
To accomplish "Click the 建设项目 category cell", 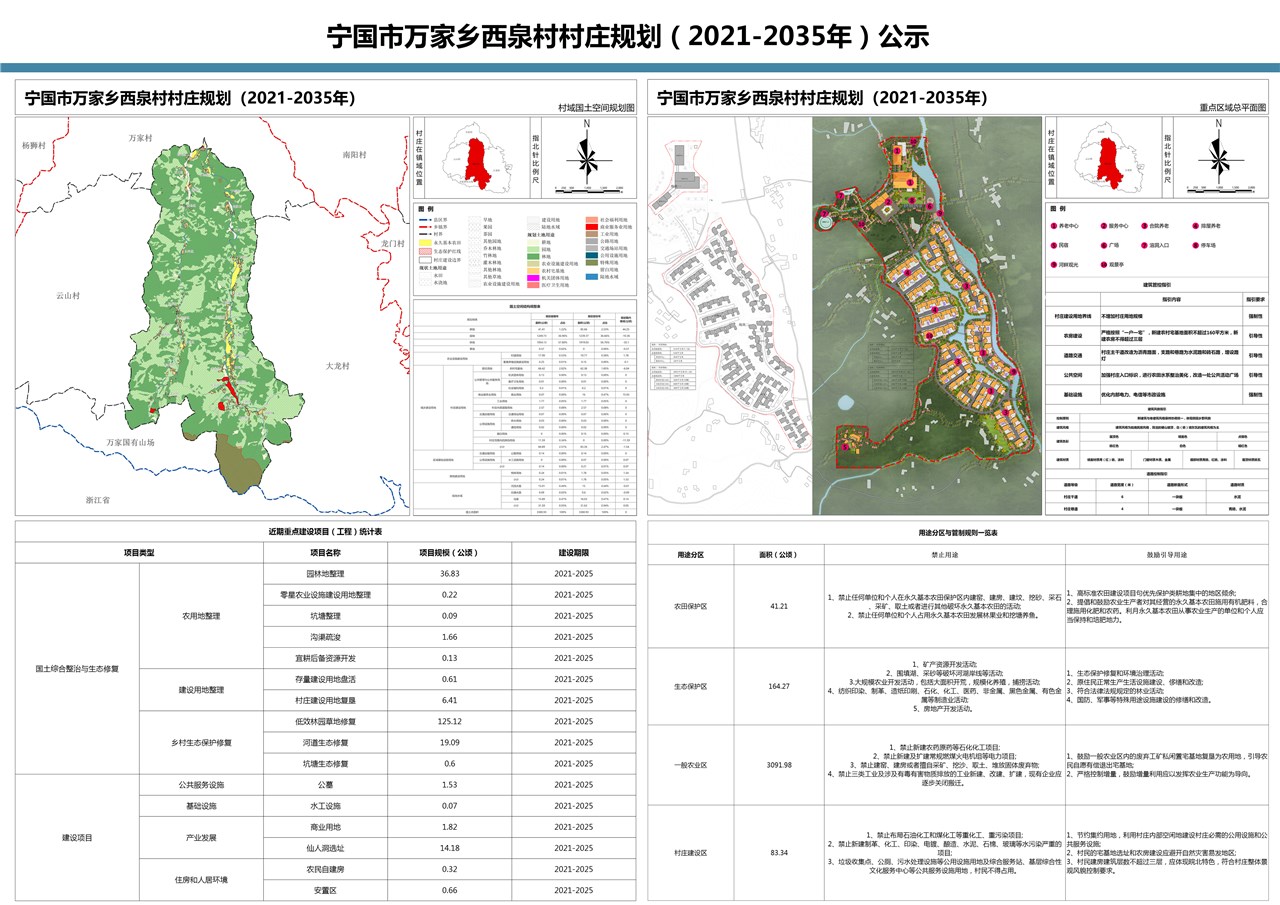I will [x=76, y=837].
